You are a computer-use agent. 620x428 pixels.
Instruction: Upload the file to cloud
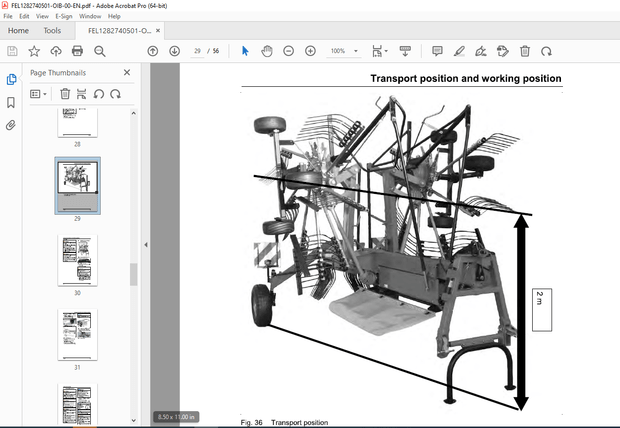(x=56, y=51)
